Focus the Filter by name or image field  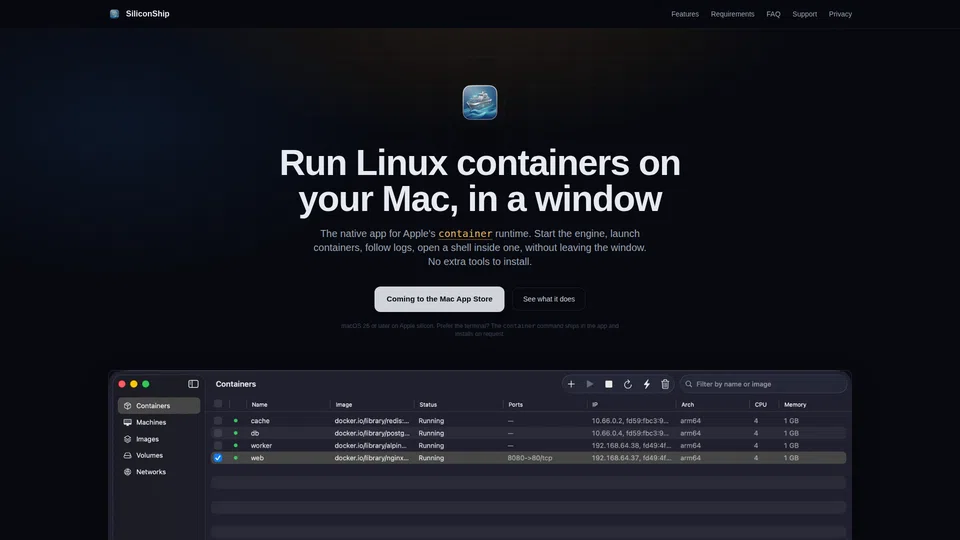(x=763, y=384)
